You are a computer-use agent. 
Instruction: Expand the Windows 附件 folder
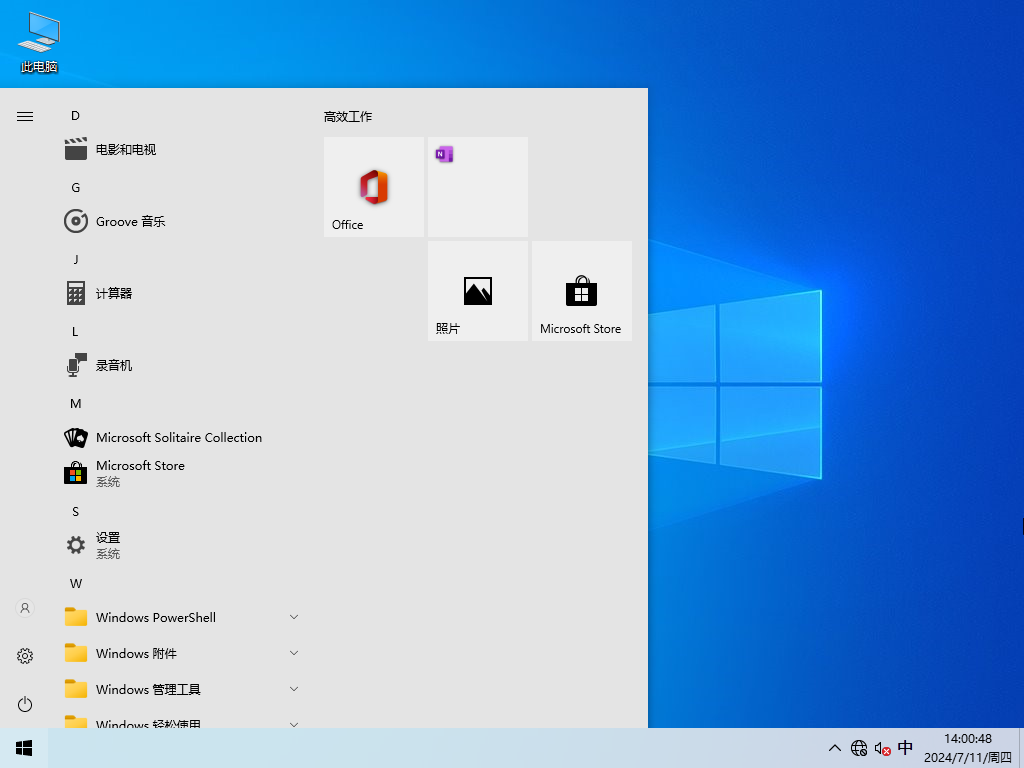(293, 653)
